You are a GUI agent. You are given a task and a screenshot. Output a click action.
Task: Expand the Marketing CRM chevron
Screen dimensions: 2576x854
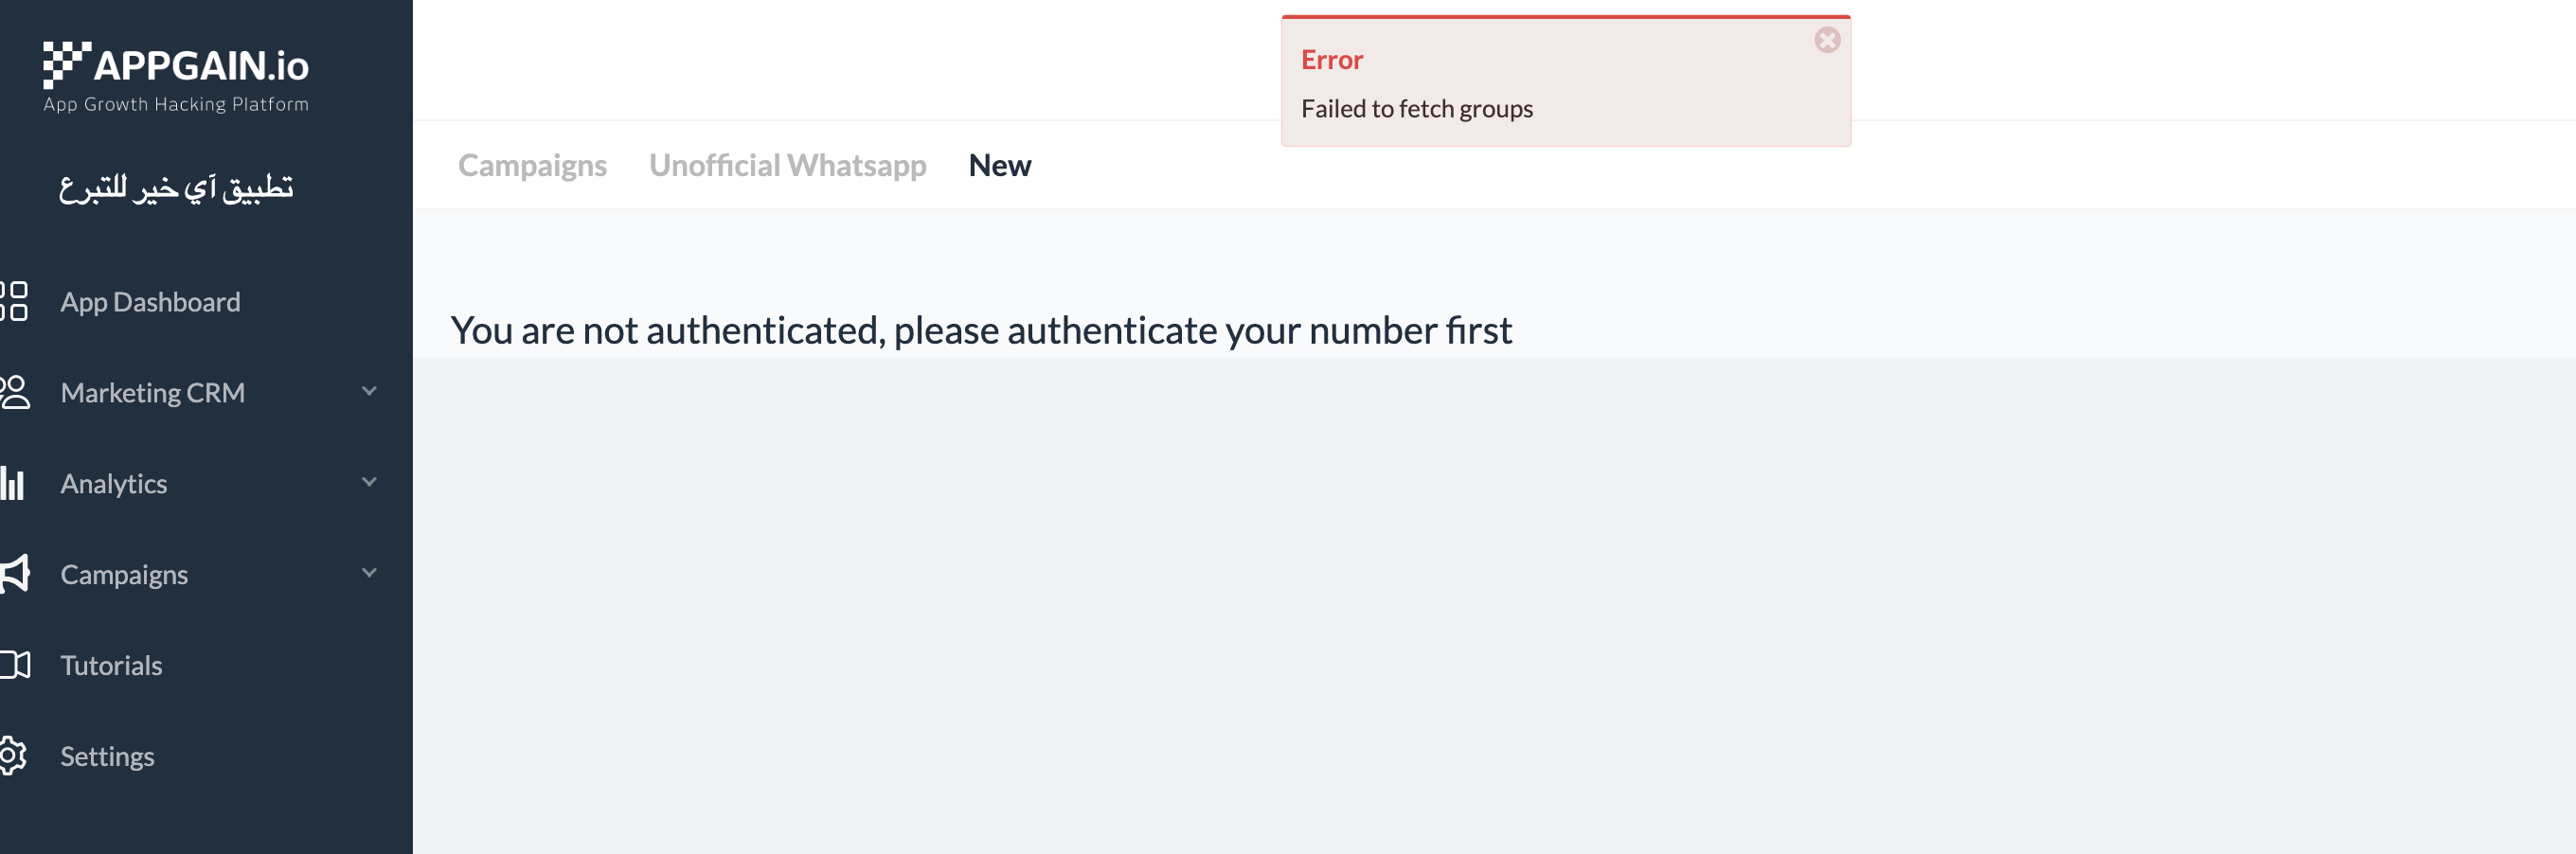click(x=369, y=391)
